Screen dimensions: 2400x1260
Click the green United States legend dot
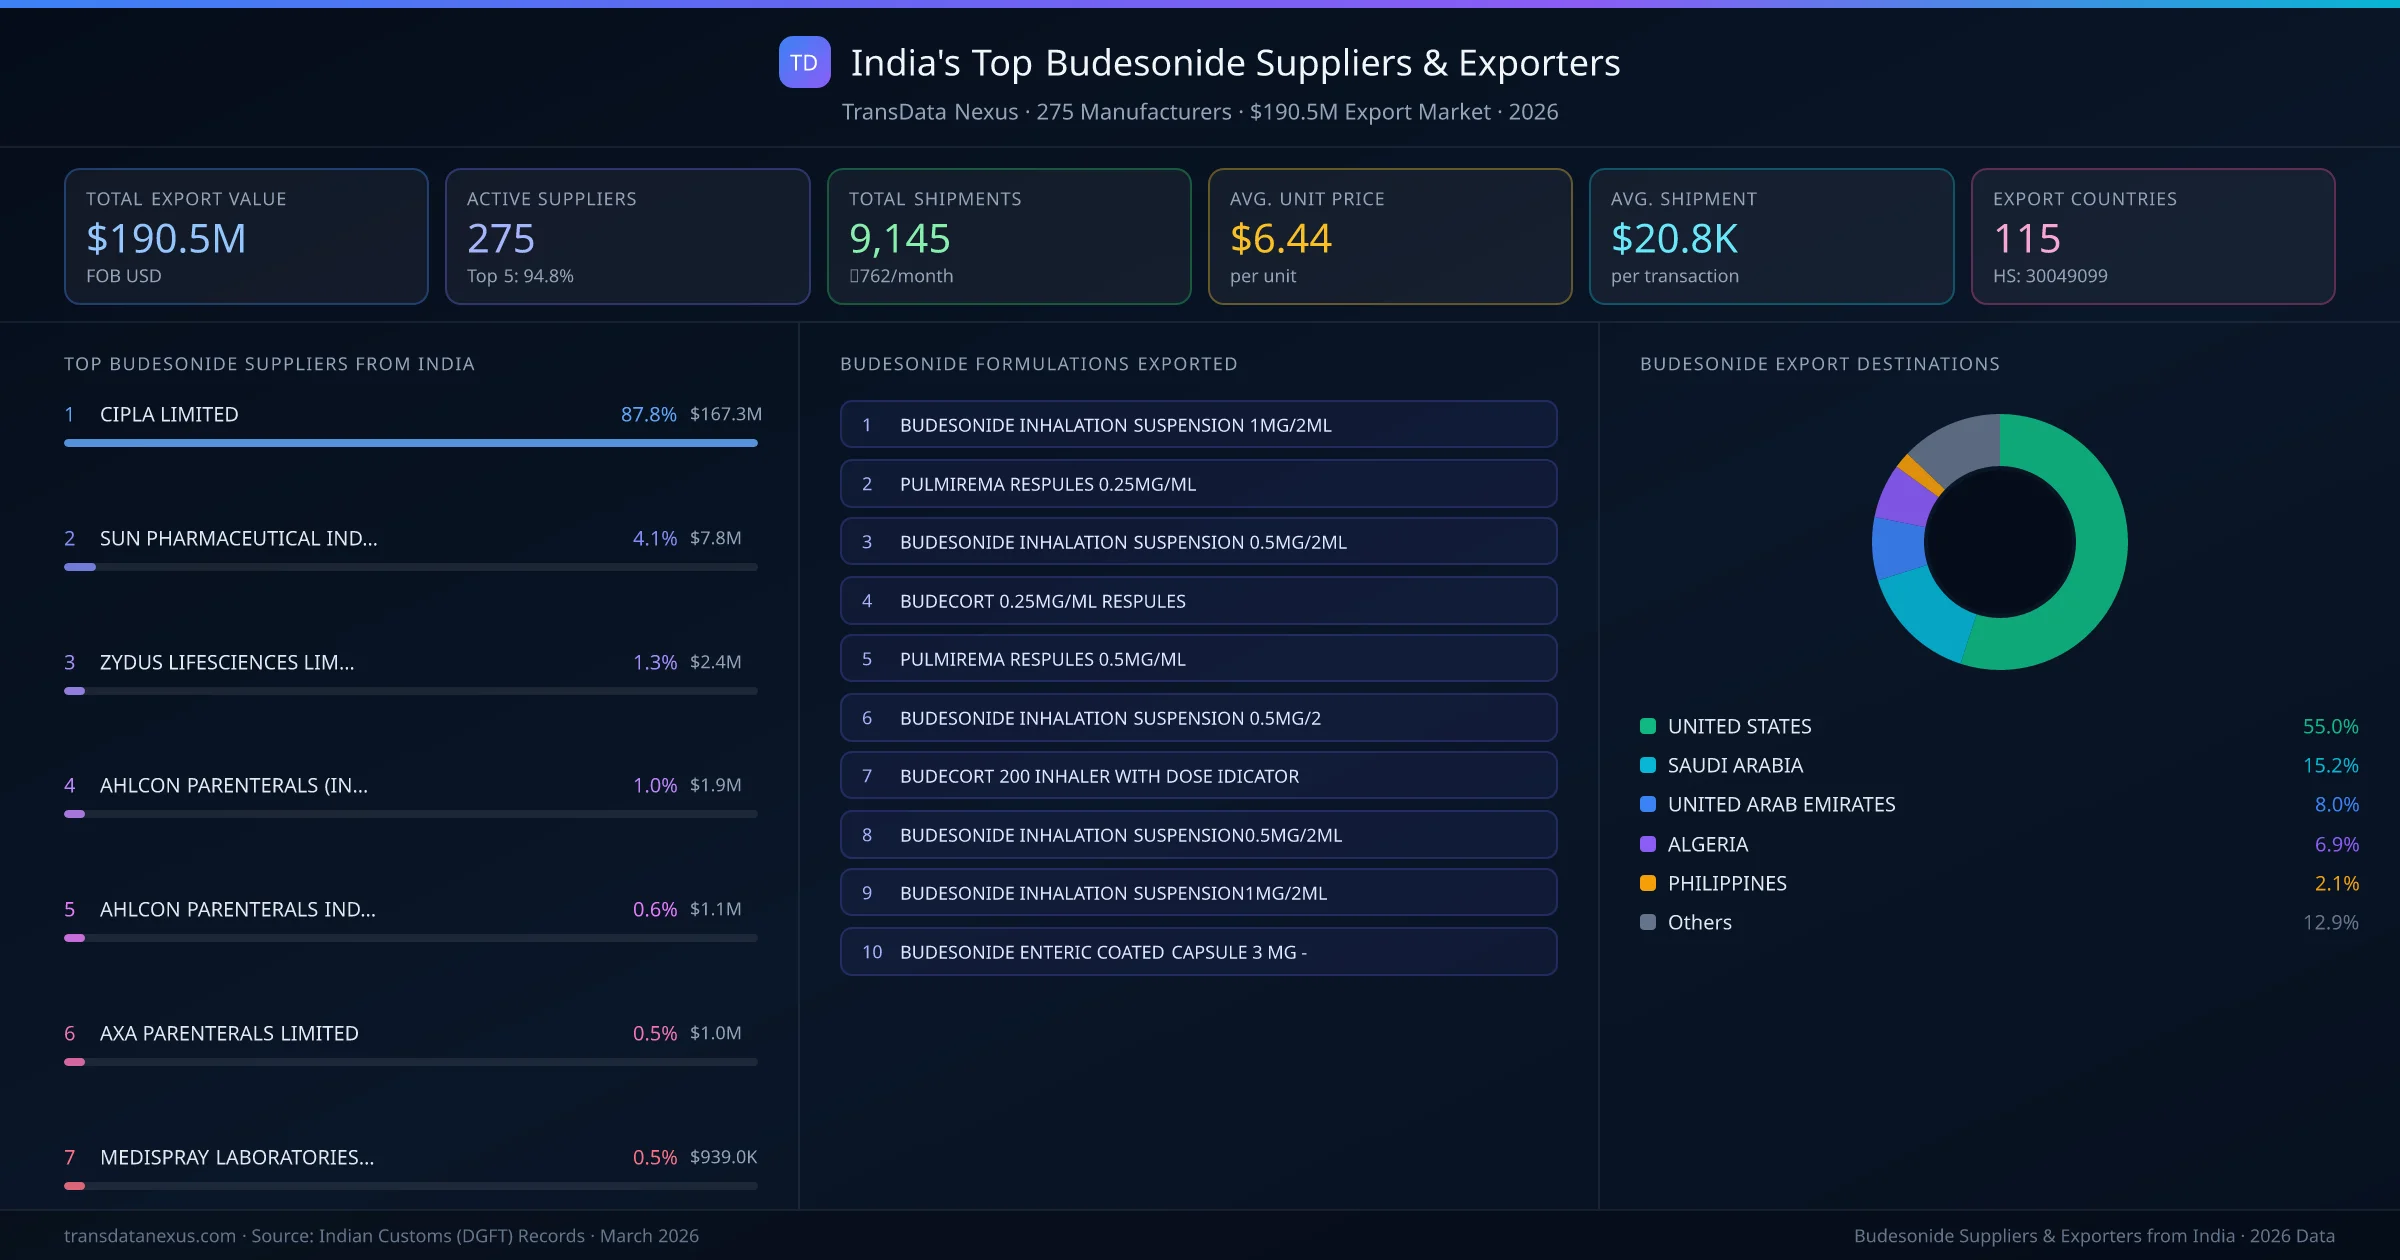[x=1646, y=726]
